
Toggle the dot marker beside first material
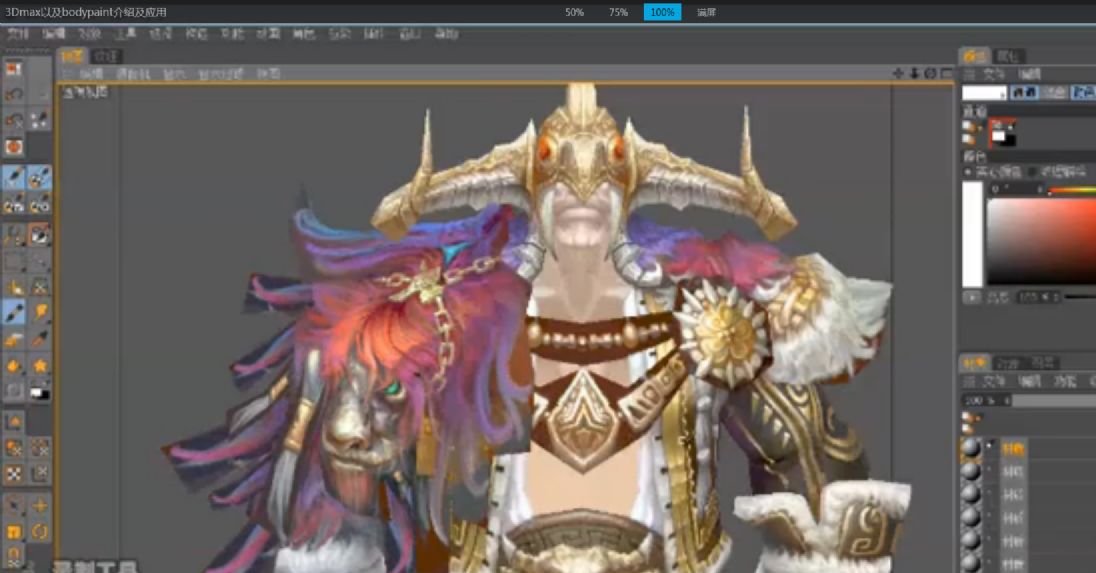click(990, 445)
